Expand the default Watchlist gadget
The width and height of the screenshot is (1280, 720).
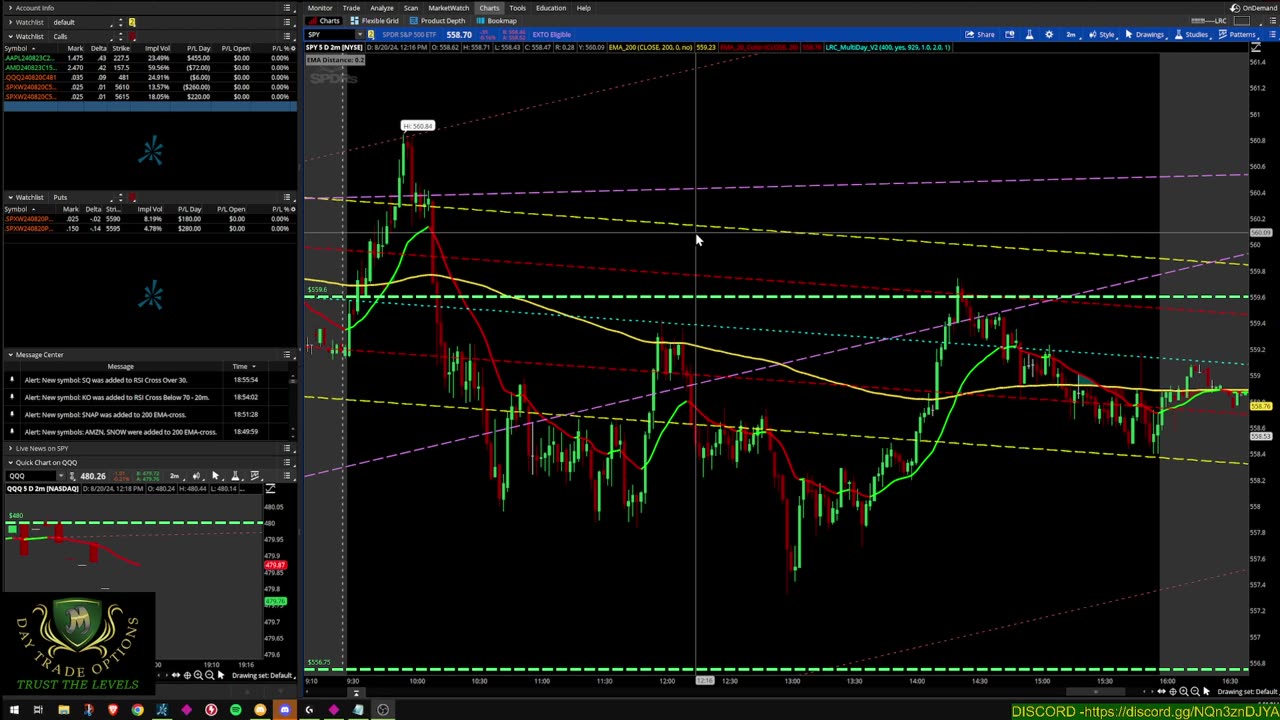click(9, 22)
